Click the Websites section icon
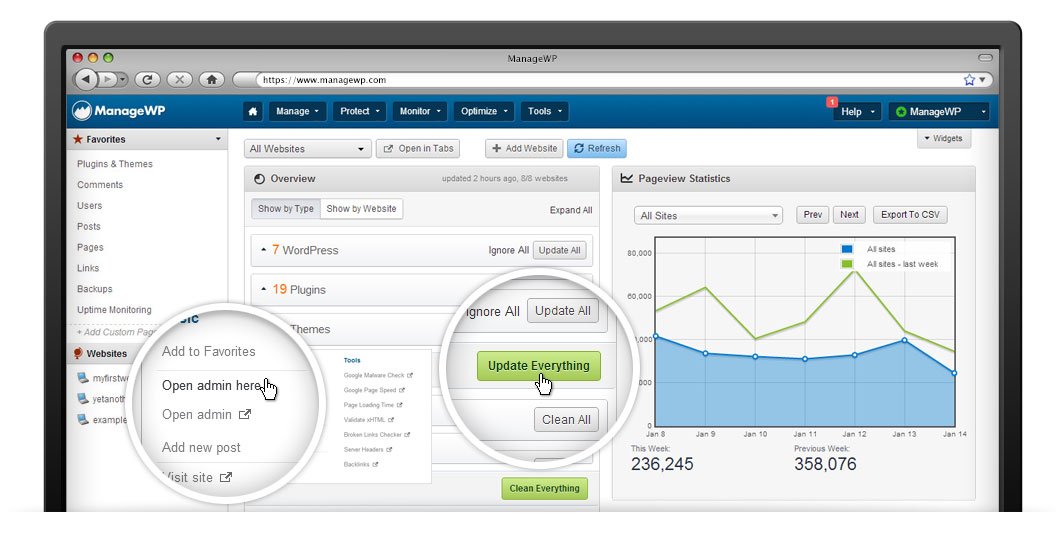The height and width of the screenshot is (535, 1064). (x=78, y=353)
